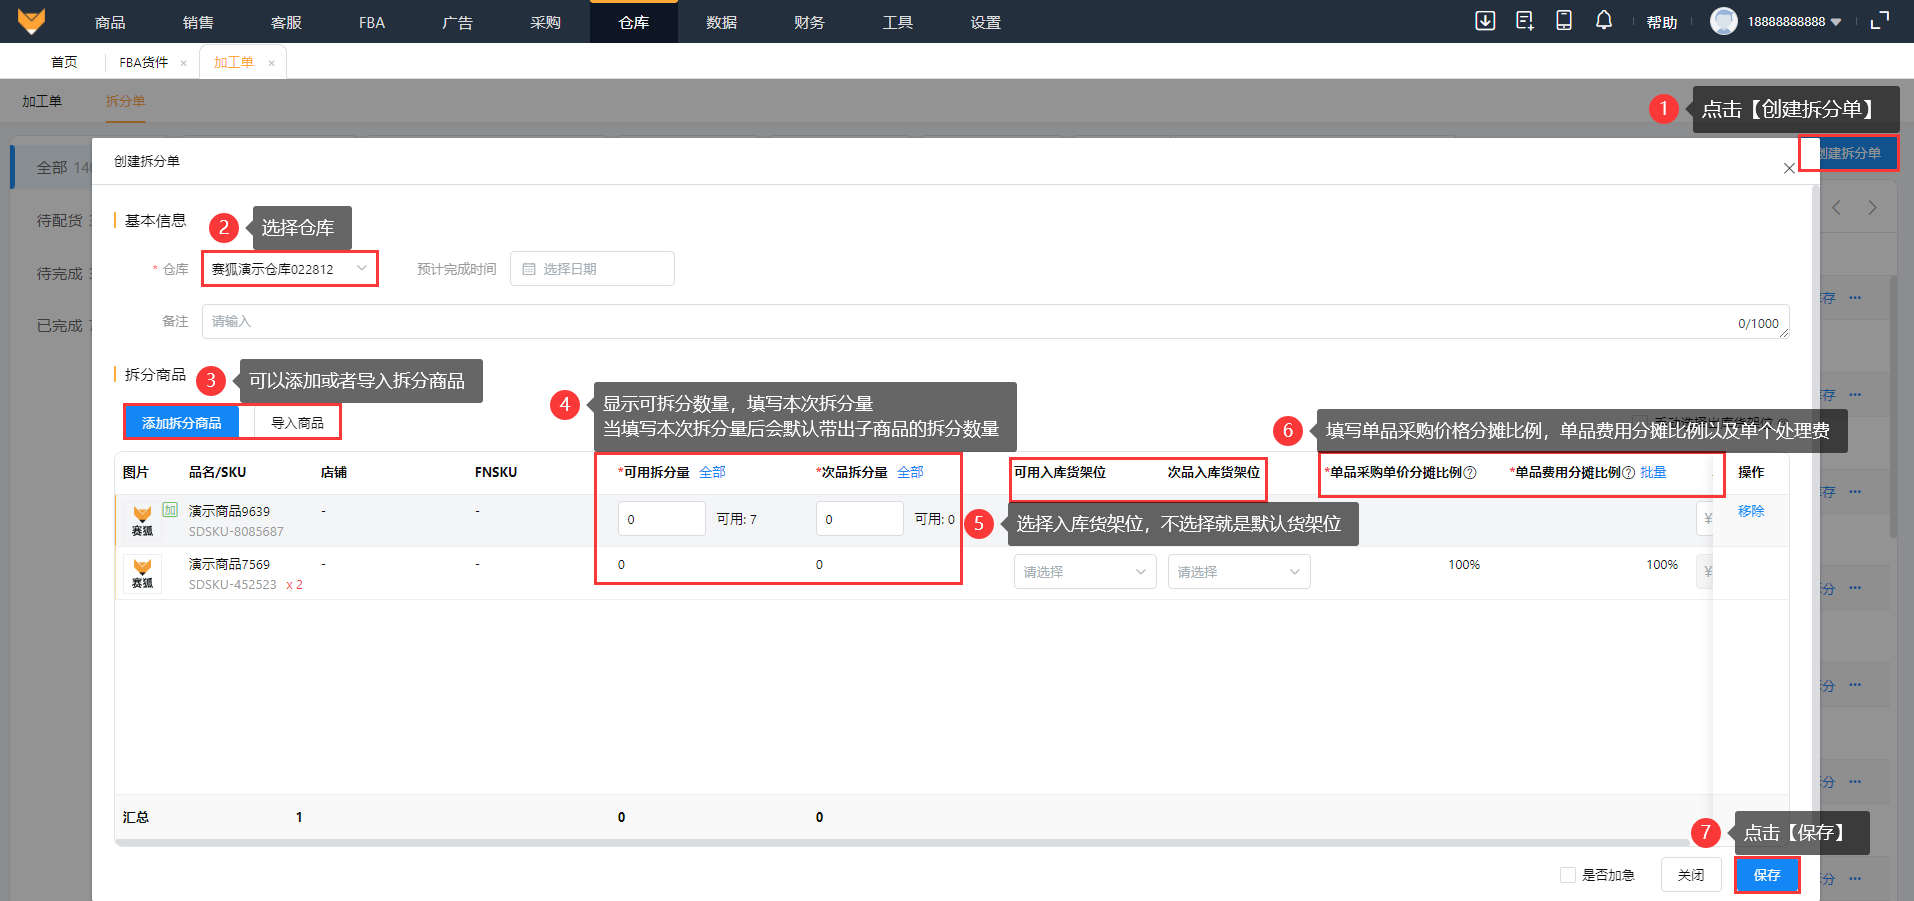This screenshot has width=1914, height=901.
Task: Open the 工具 menu
Action: pos(898,22)
